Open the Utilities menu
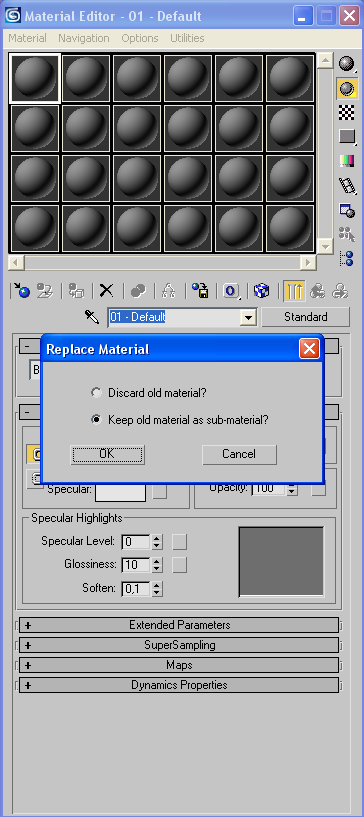364x817 pixels. (x=187, y=38)
